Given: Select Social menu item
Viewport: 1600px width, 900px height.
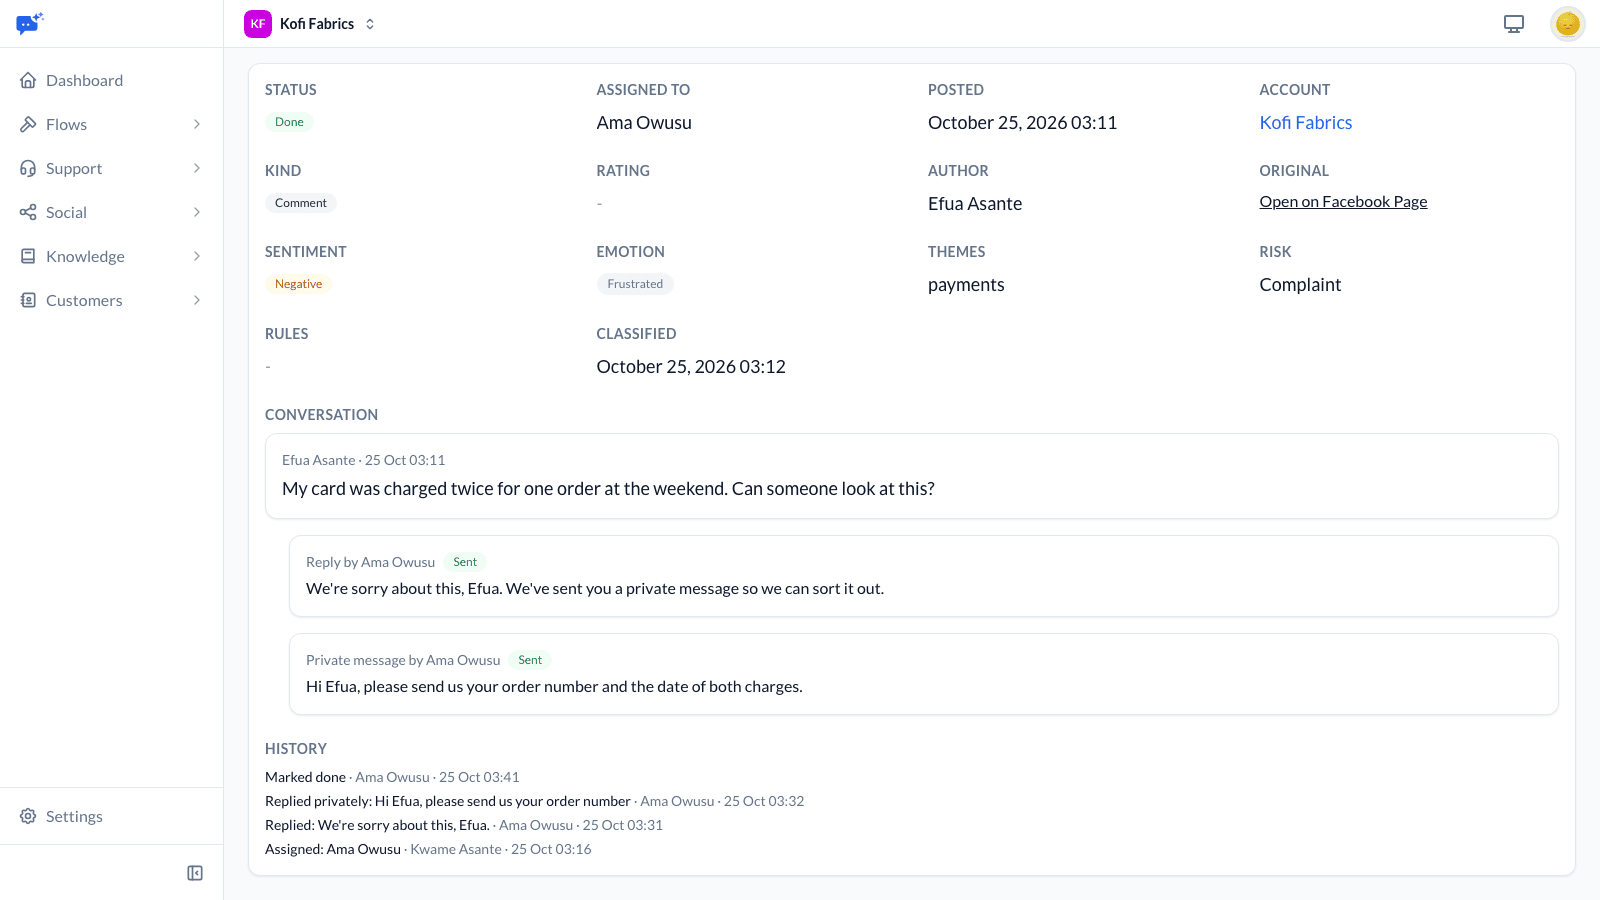Looking at the screenshot, I should (111, 212).
